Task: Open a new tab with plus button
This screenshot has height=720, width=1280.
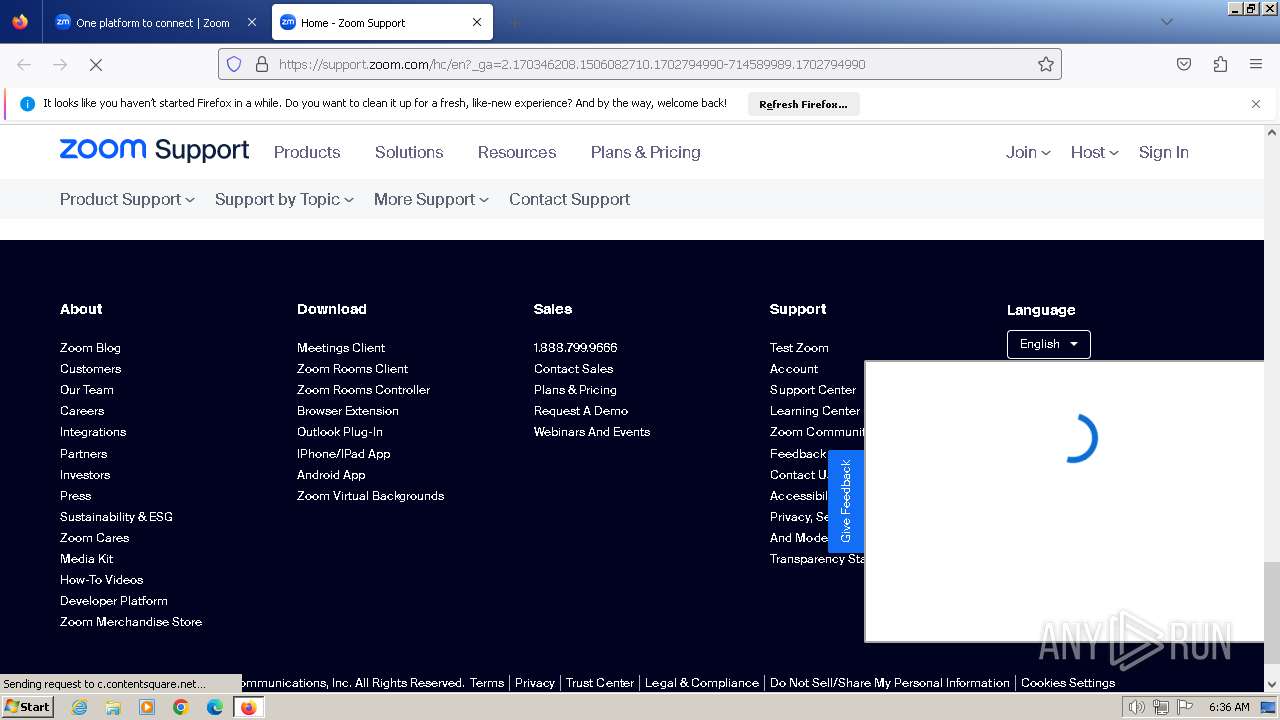Action: click(x=514, y=22)
